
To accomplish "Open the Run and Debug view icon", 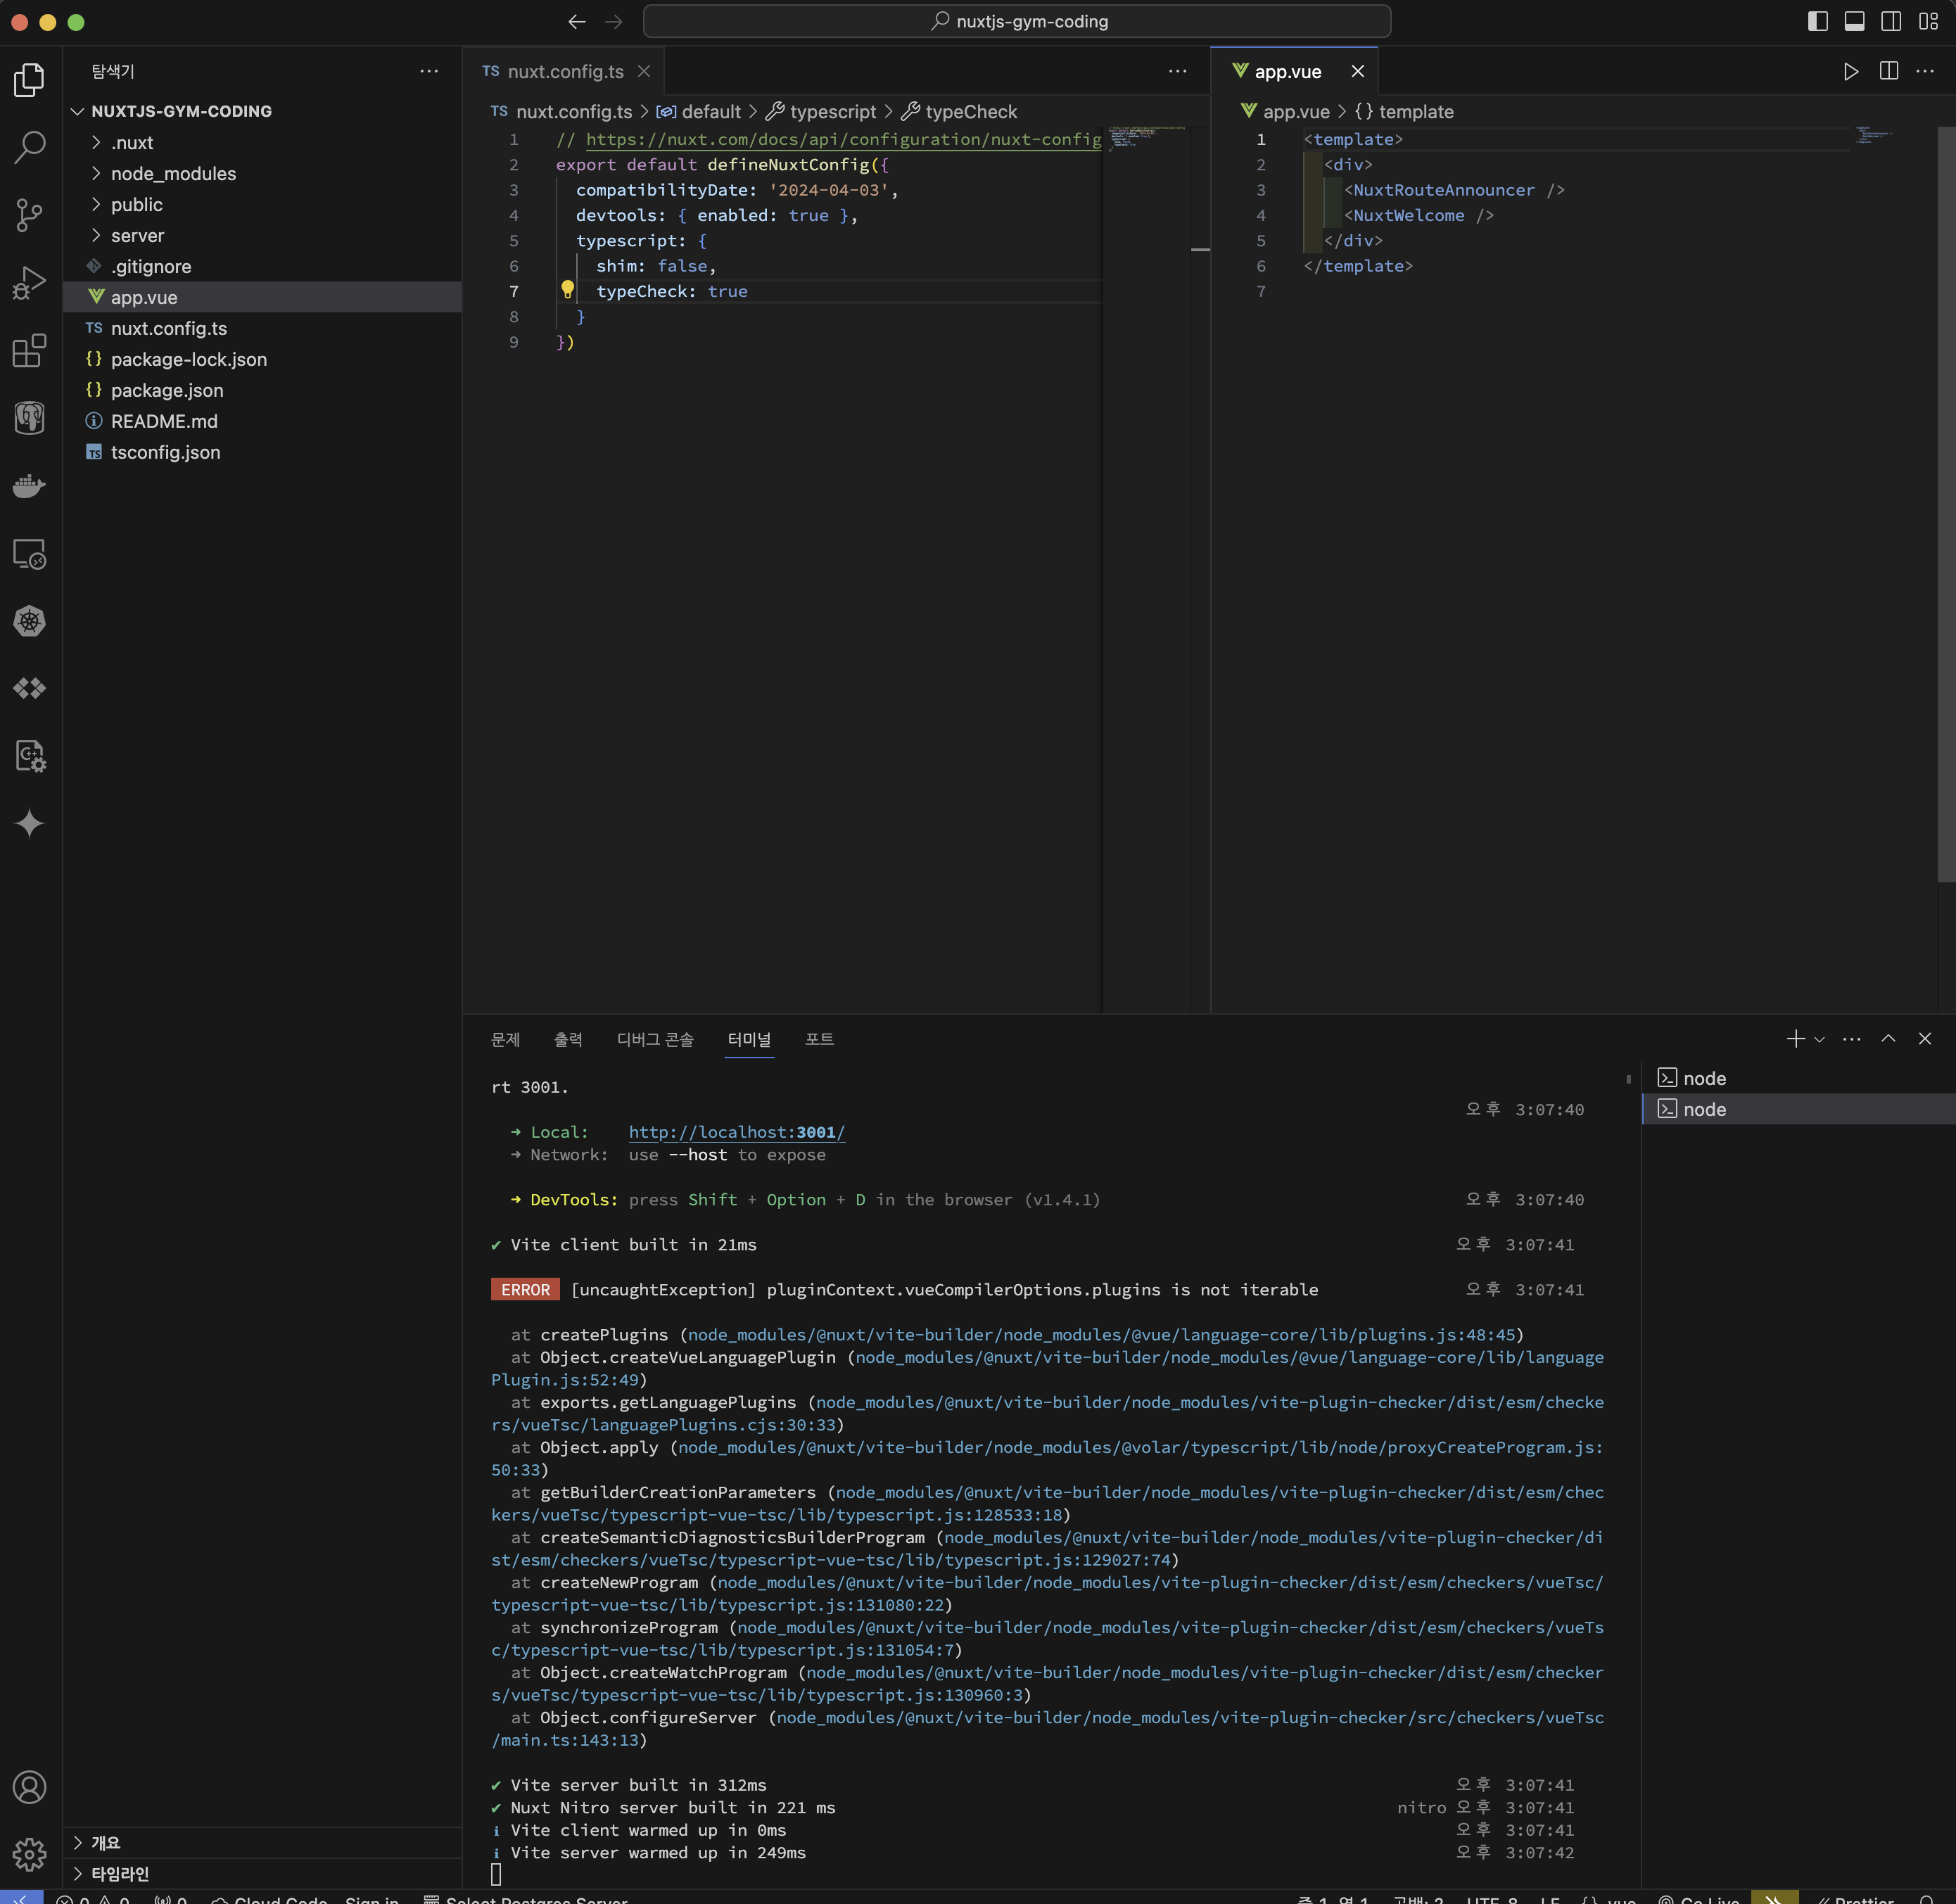I will click(30, 282).
